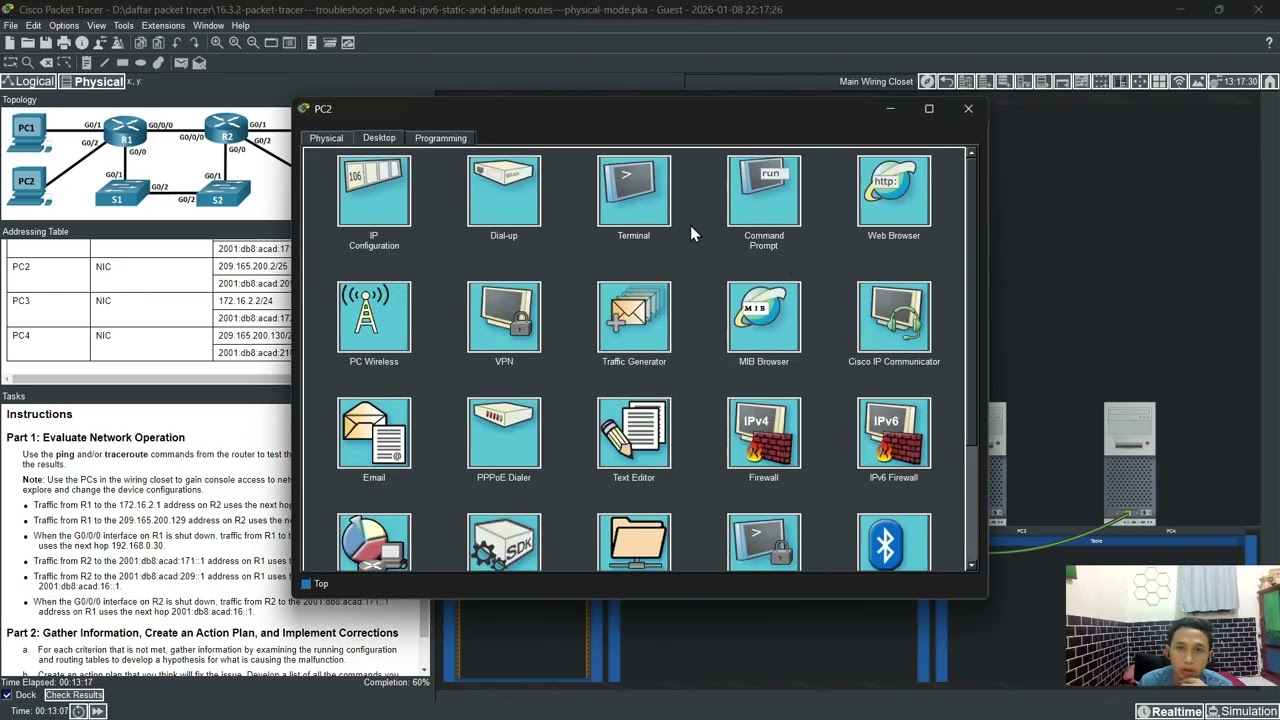Click the Fast Forward Time button
The width and height of the screenshot is (1280, 720).
(x=97, y=712)
